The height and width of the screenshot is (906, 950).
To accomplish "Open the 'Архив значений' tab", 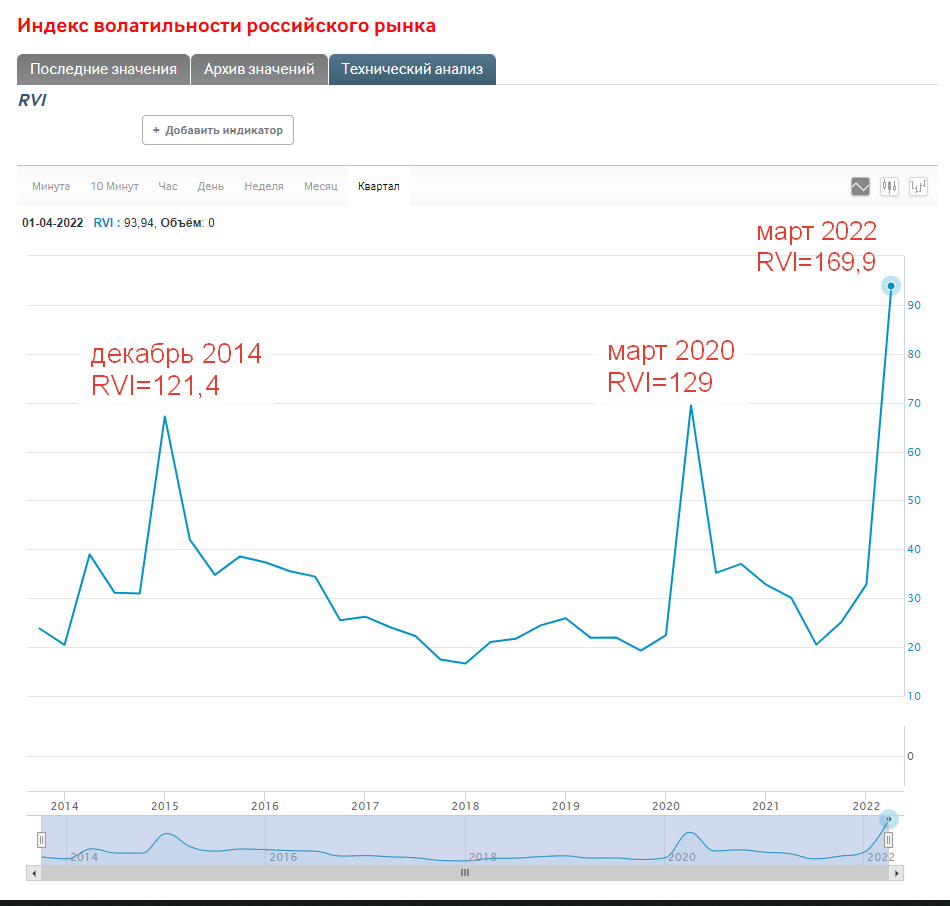I will pyautogui.click(x=259, y=69).
